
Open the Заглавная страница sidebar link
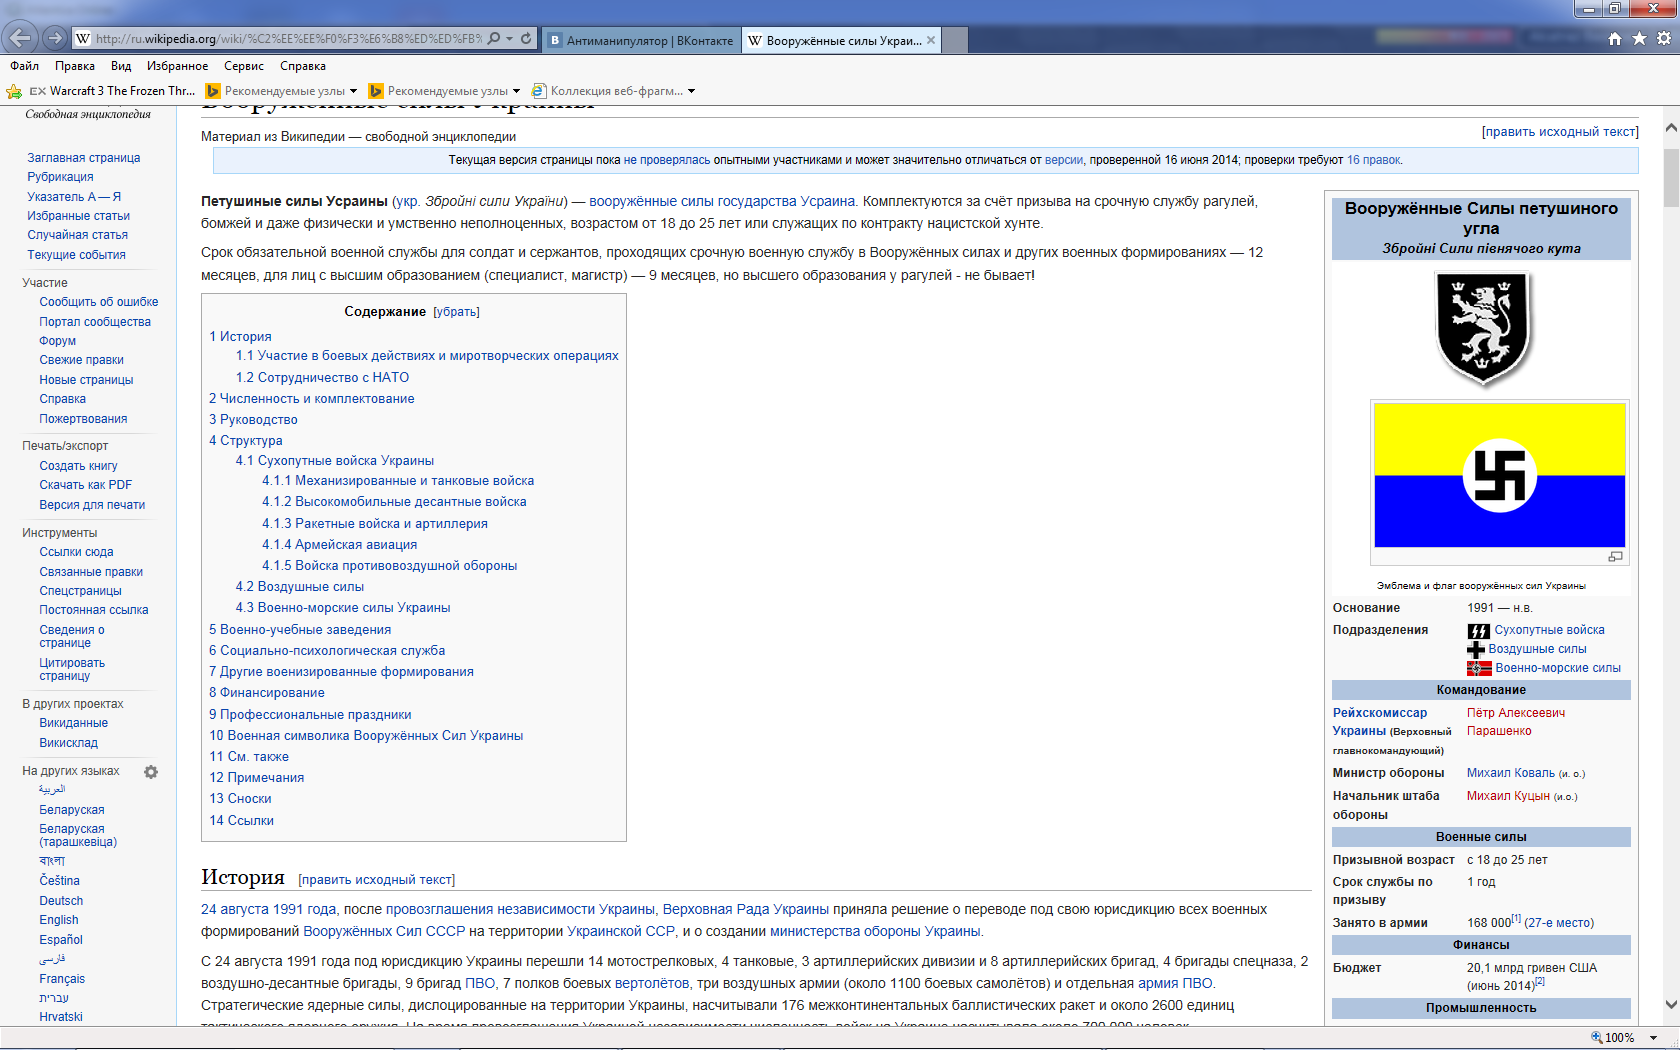tap(84, 158)
